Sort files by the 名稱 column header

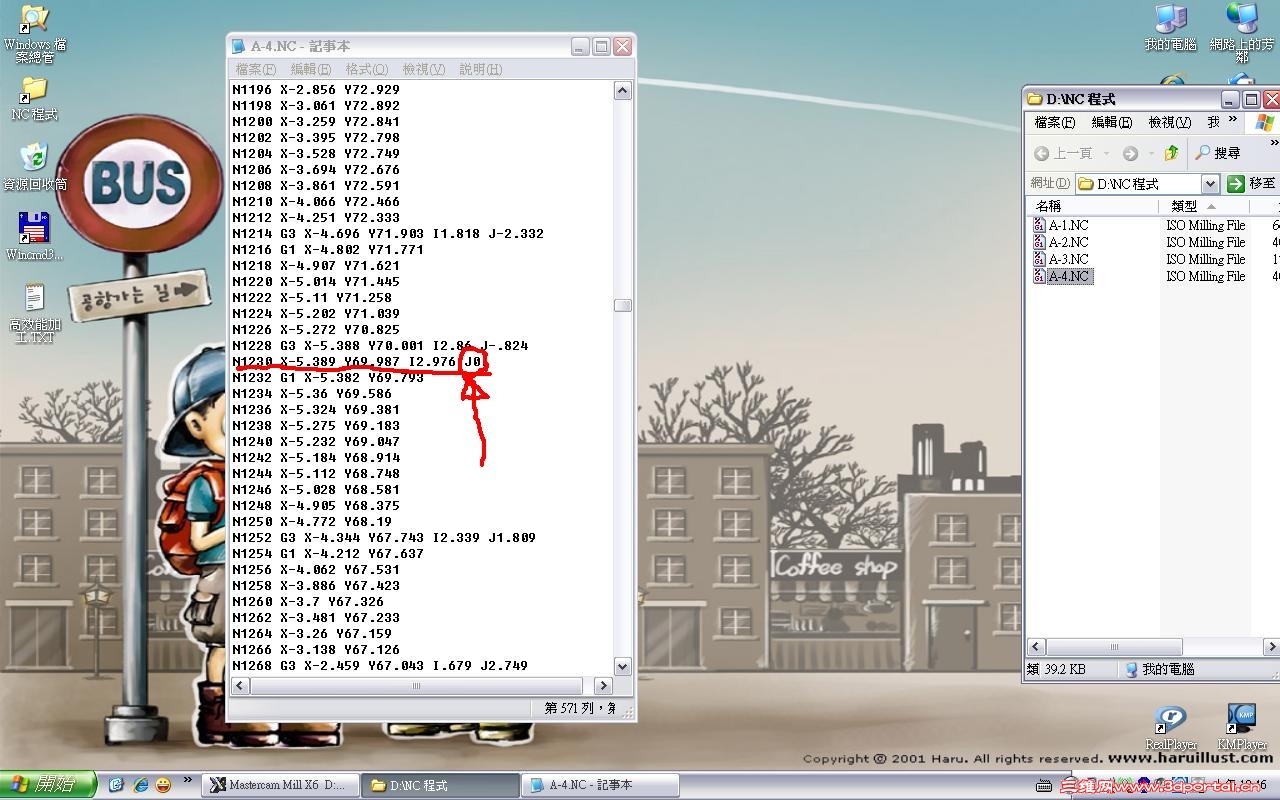[1093, 206]
